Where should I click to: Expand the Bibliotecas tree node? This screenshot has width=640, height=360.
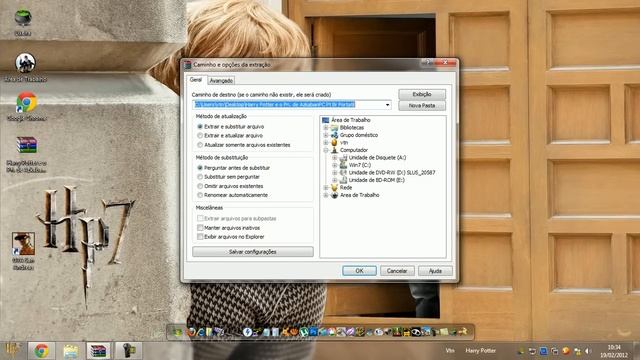pyautogui.click(x=326, y=128)
